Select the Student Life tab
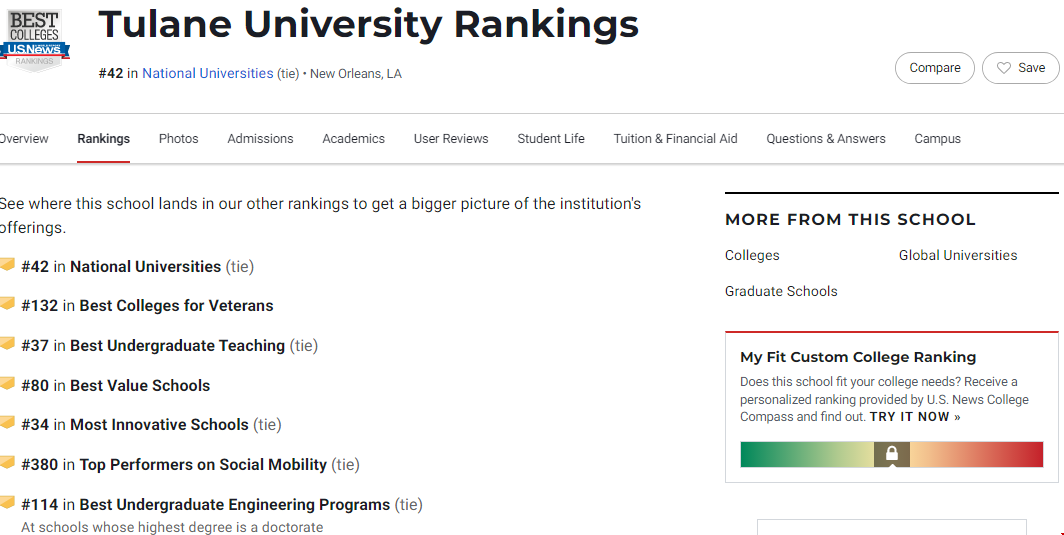This screenshot has width=1064, height=535. coord(551,139)
